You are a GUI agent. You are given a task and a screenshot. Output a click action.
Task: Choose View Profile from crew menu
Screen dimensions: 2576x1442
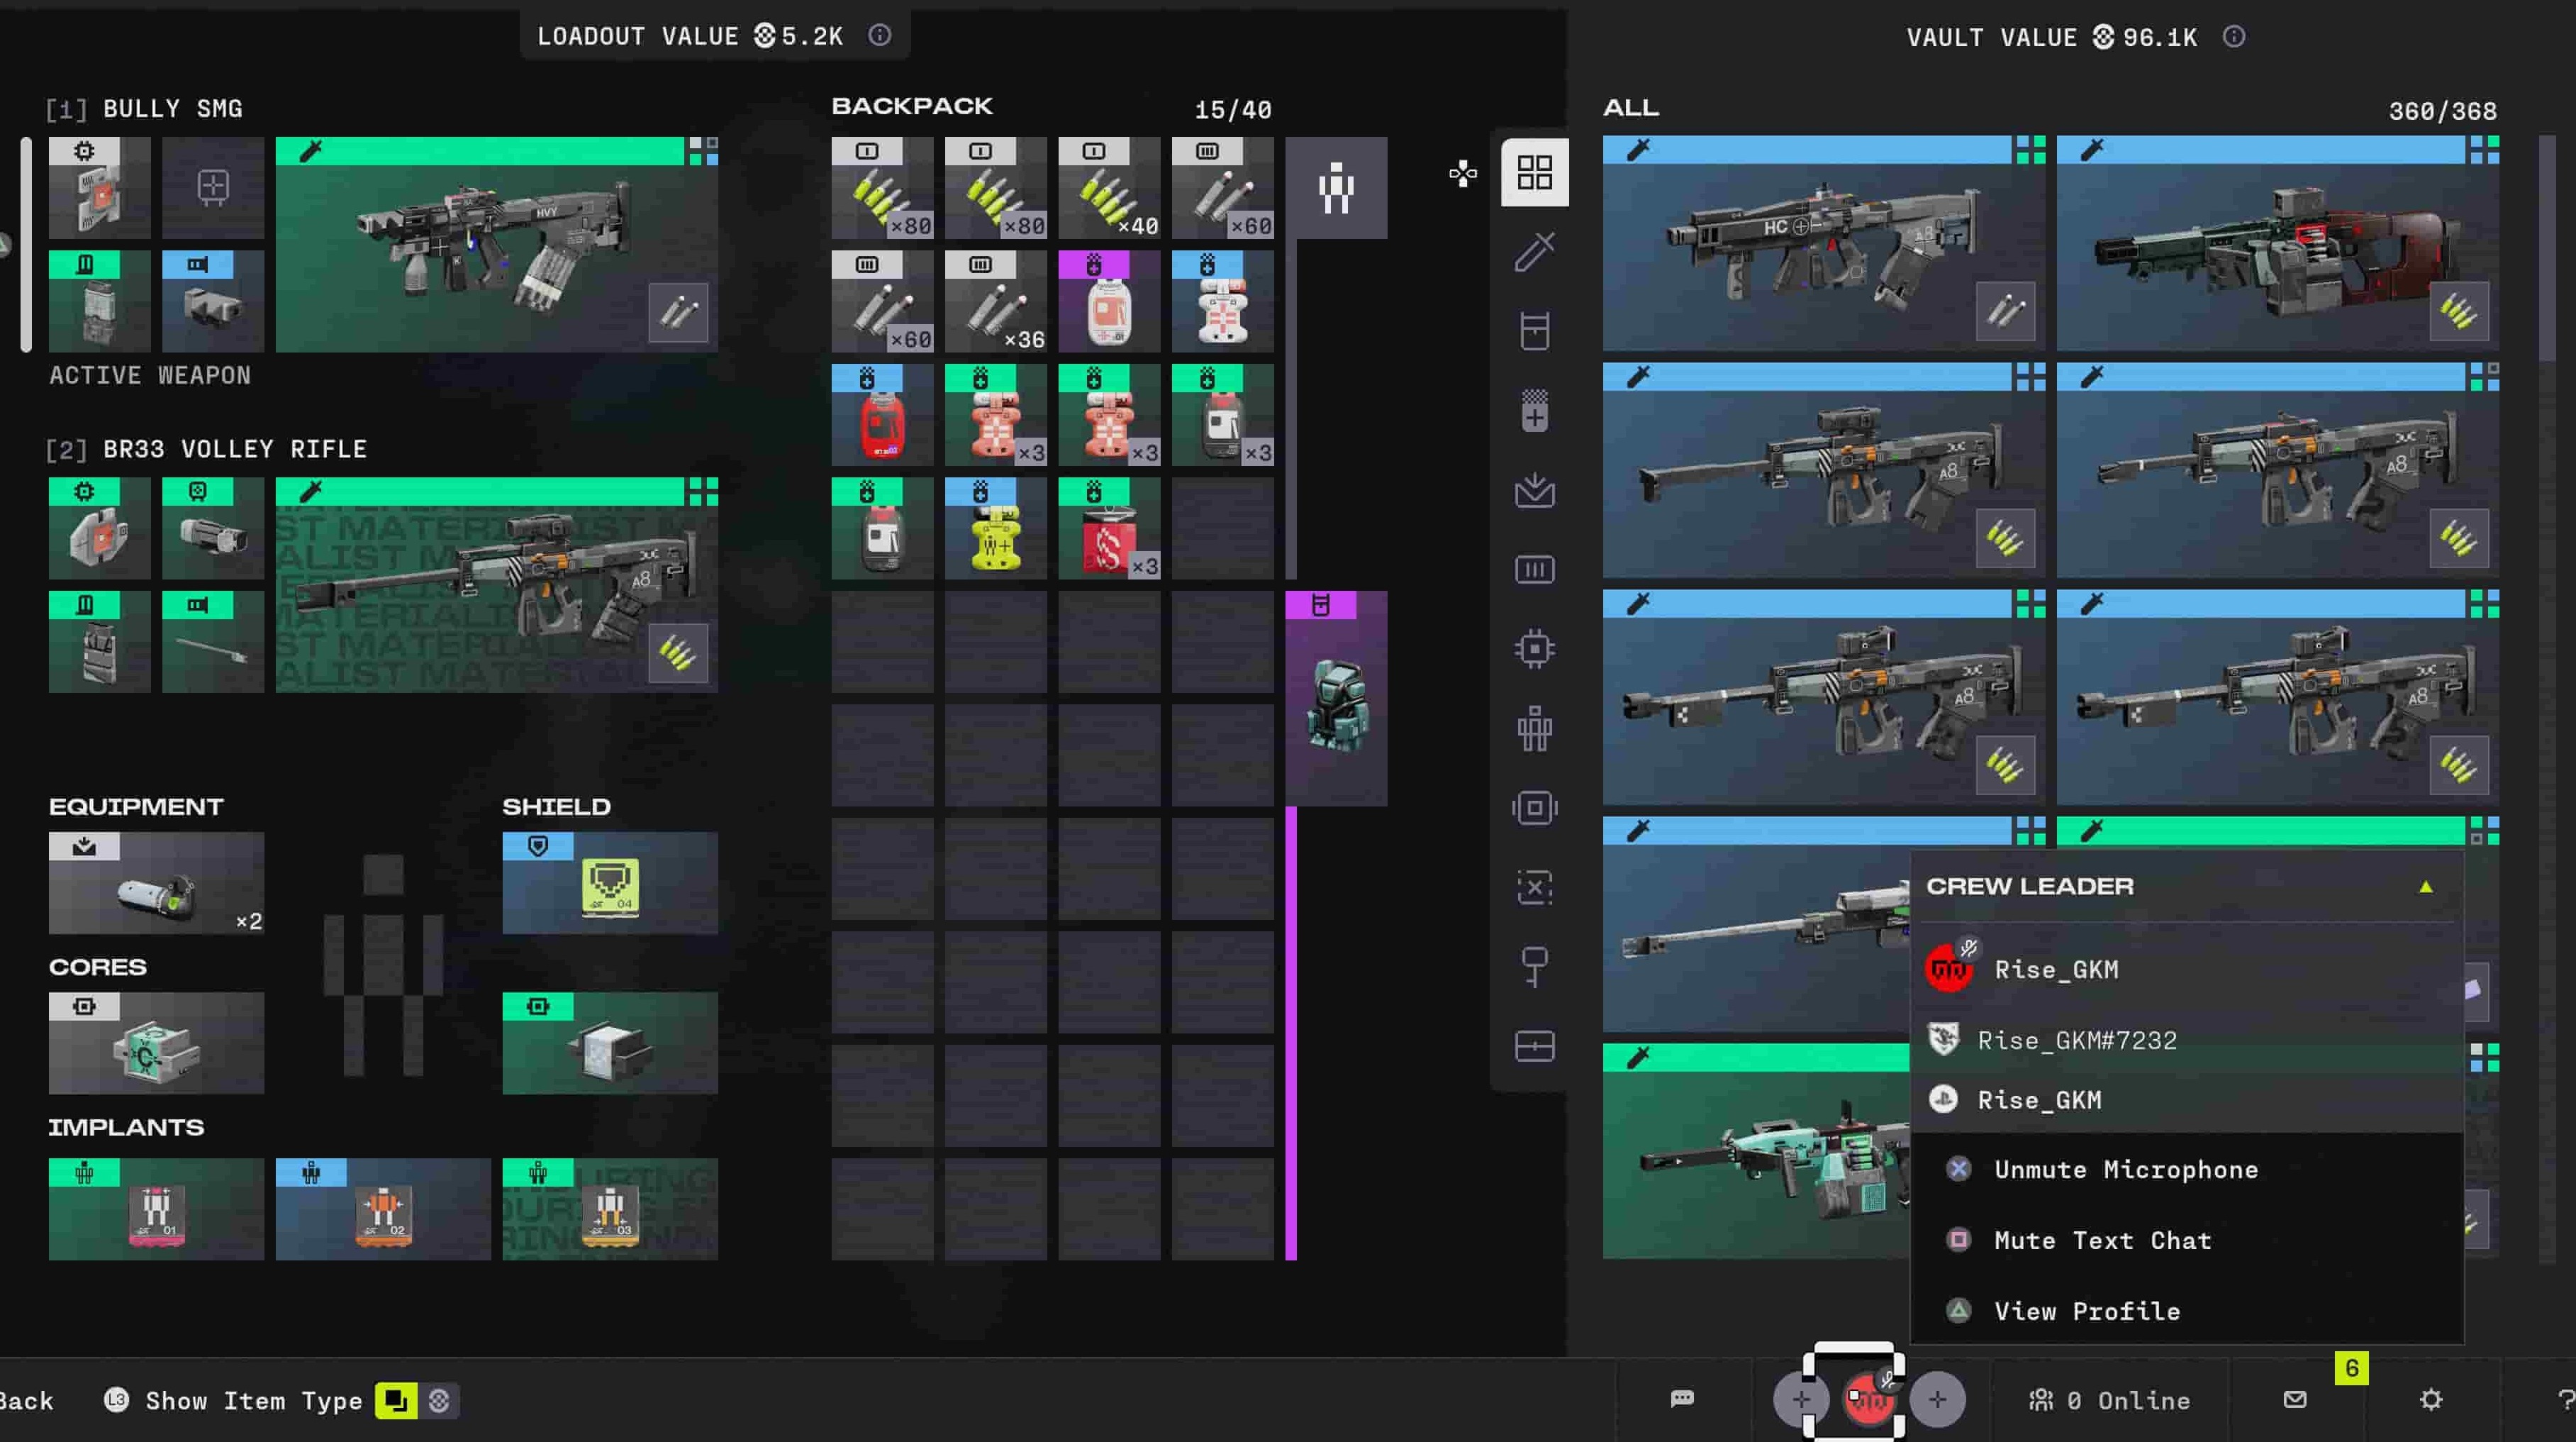[x=2086, y=1311]
